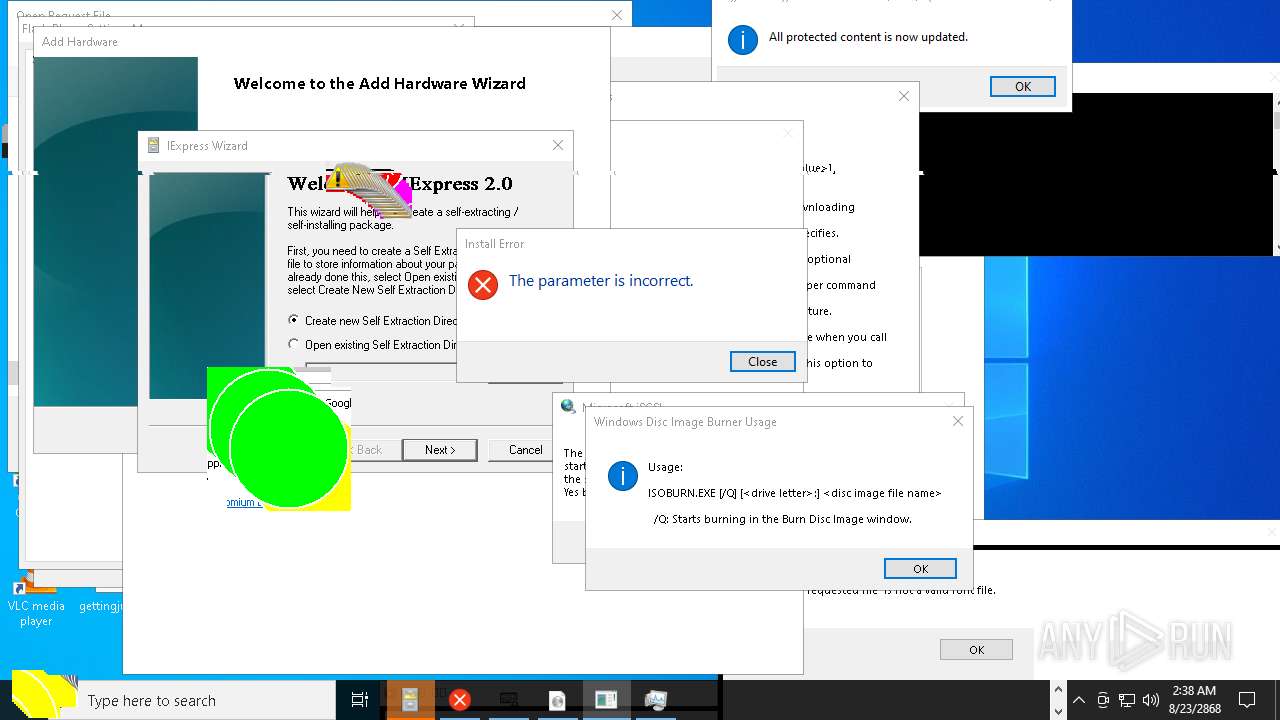Select Open existing Self Extraction Directive radio
The width and height of the screenshot is (1280, 720).
tap(293, 344)
